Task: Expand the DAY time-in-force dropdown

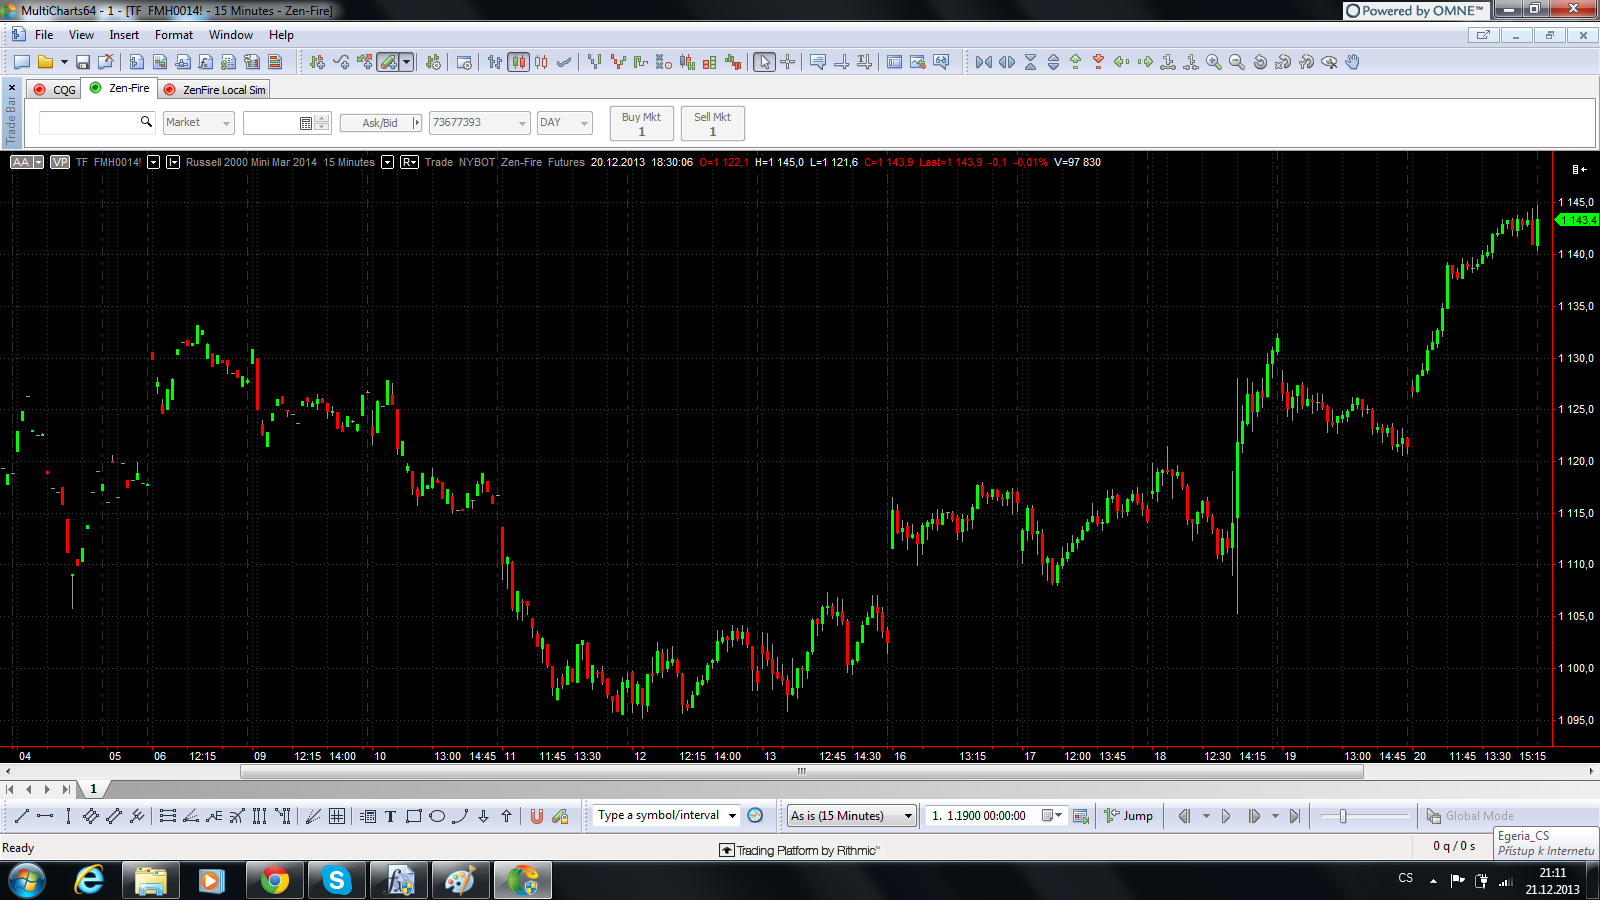Action: coord(564,123)
